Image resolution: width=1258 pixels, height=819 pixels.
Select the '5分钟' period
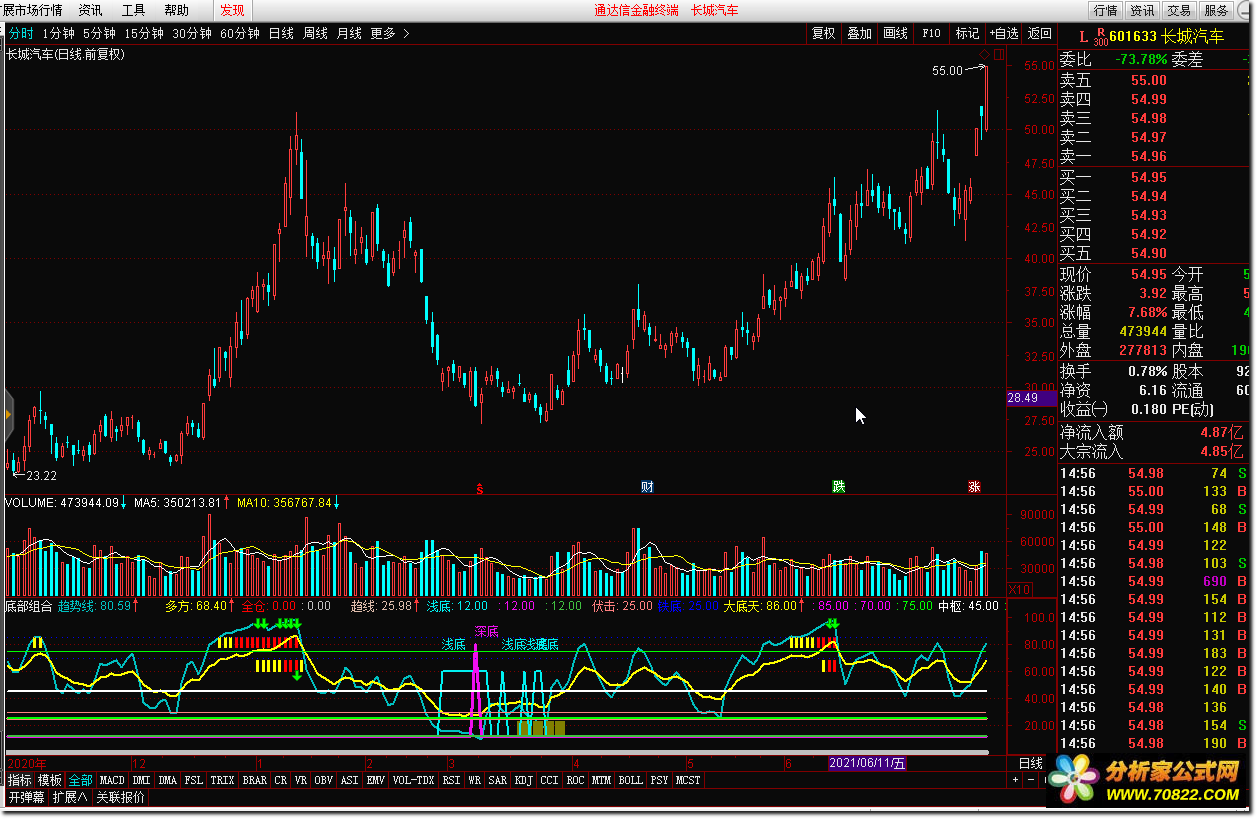99,33
